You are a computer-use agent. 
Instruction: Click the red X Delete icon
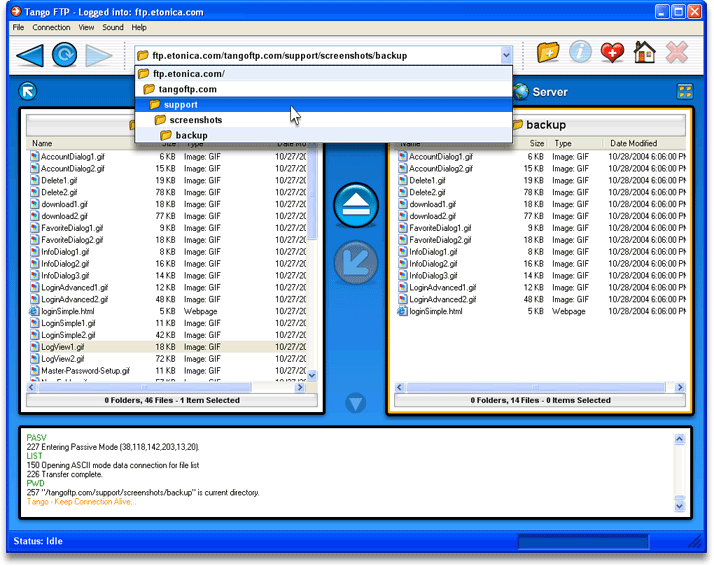tap(677, 52)
